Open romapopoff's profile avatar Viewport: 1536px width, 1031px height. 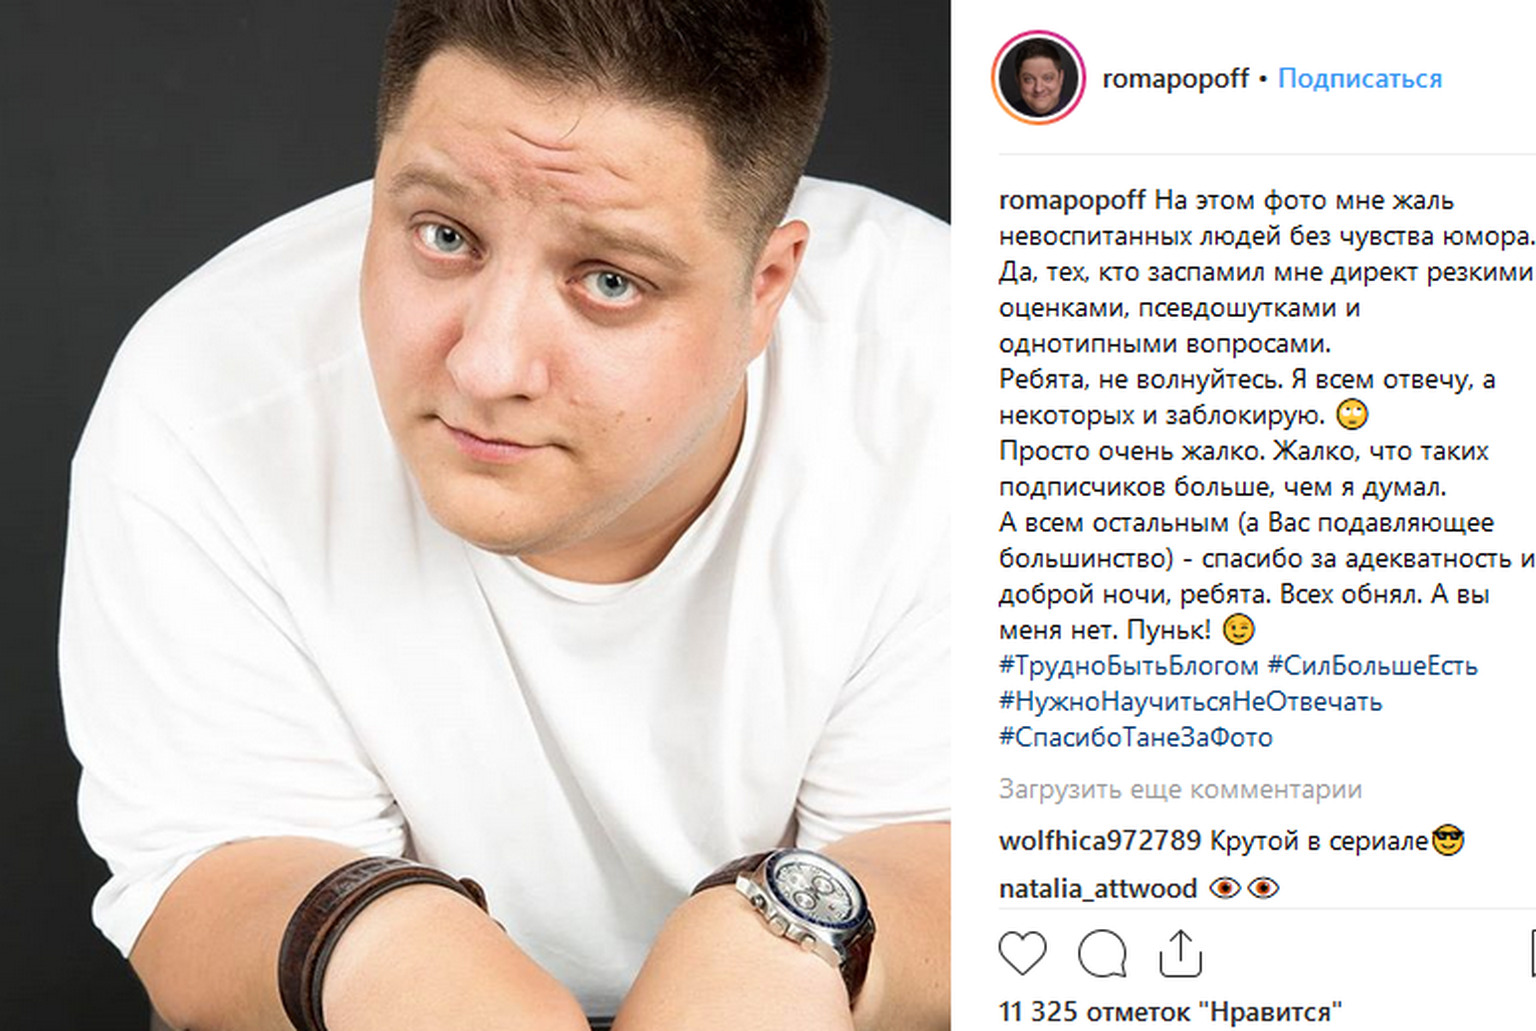tap(1038, 78)
